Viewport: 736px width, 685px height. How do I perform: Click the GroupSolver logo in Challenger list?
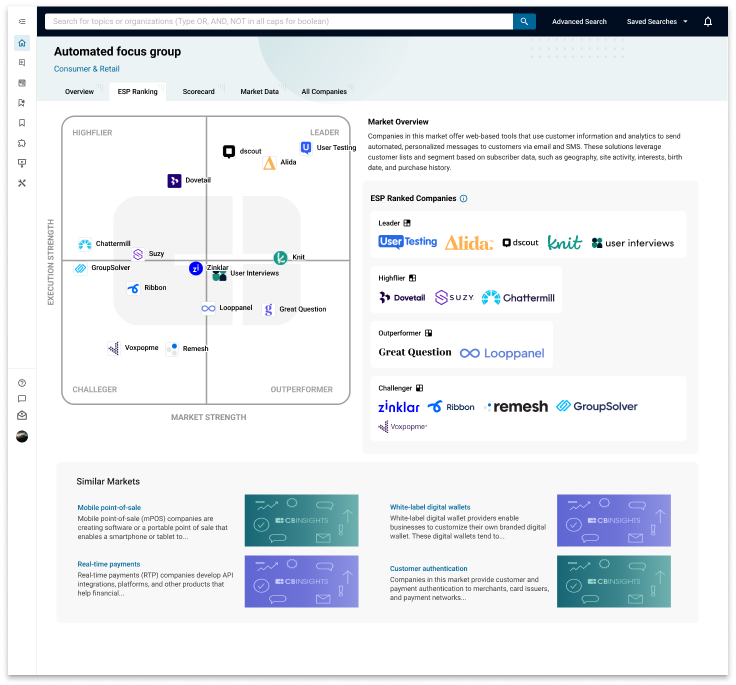pyautogui.click(x=597, y=406)
